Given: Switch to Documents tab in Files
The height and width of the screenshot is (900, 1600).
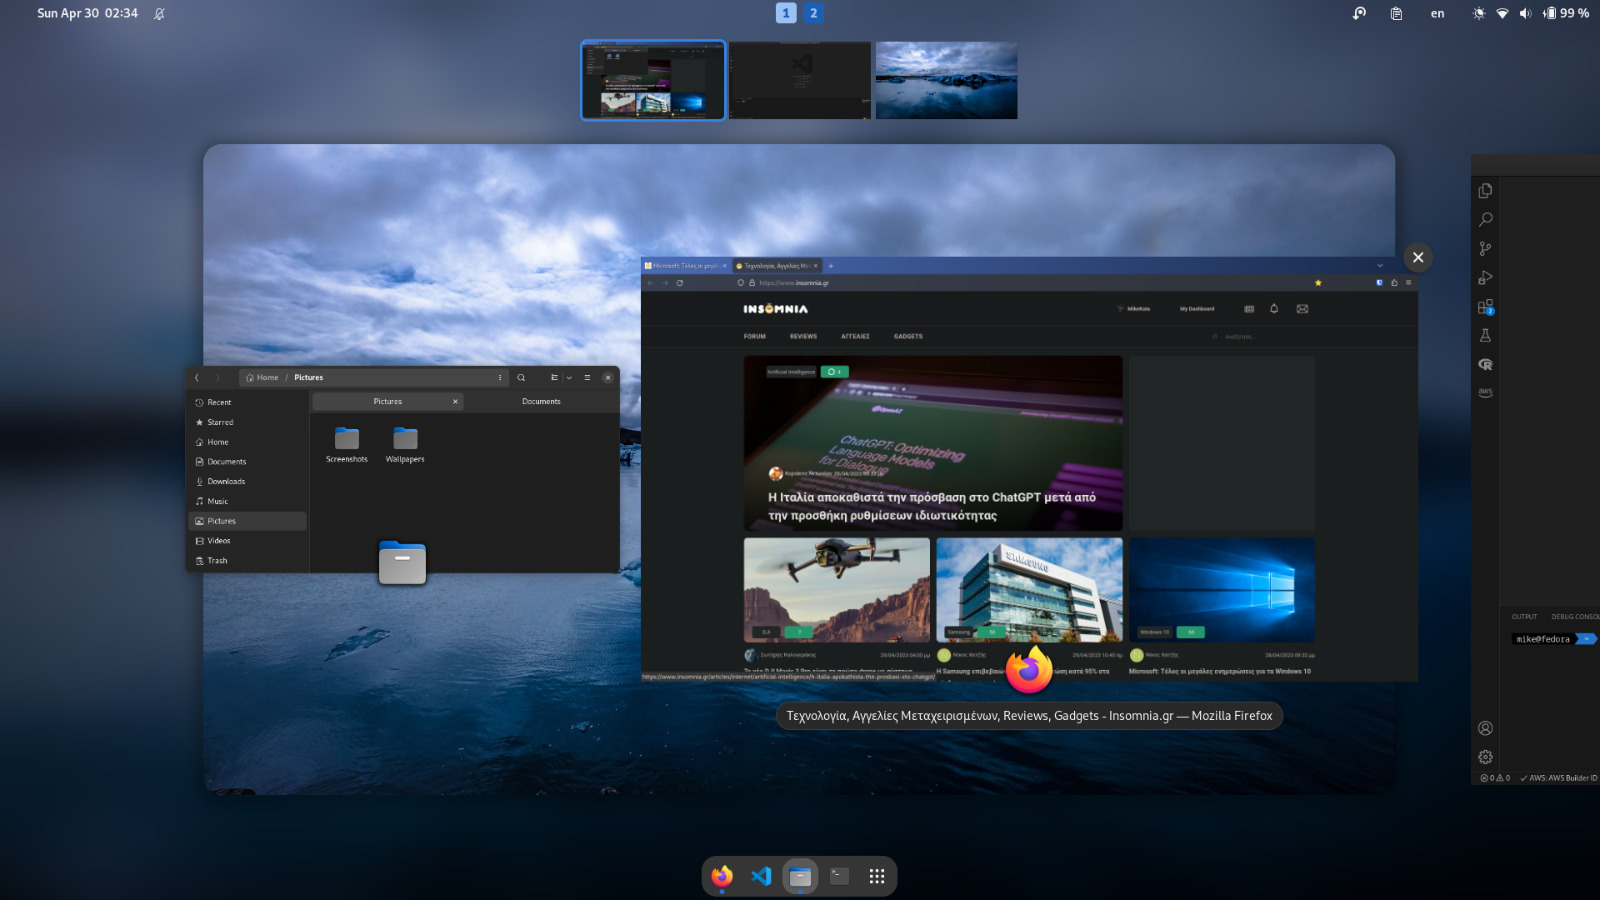Looking at the screenshot, I should [541, 401].
